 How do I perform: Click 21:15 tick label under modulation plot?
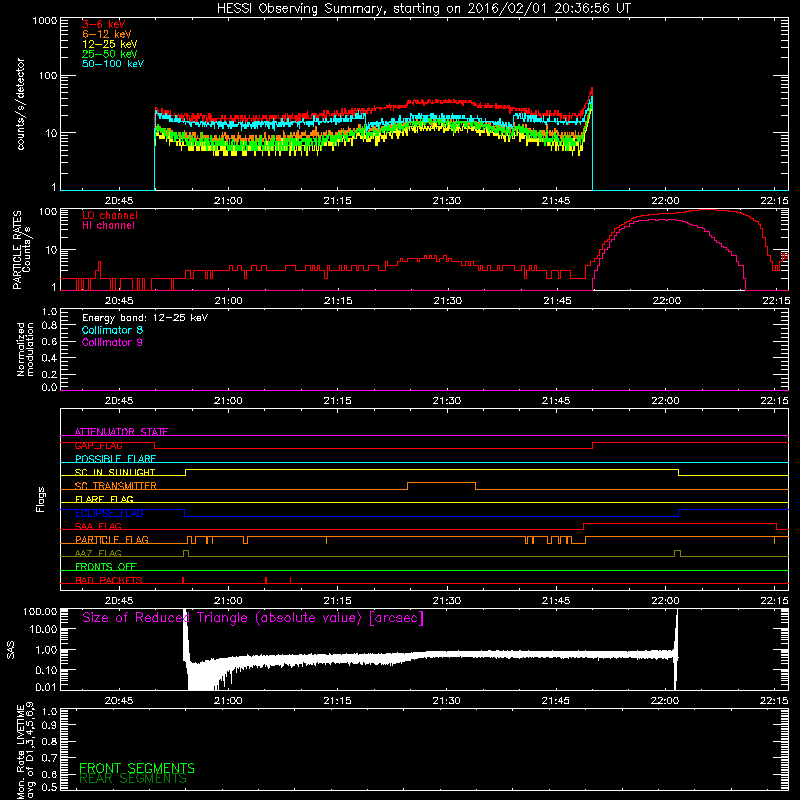point(338,401)
